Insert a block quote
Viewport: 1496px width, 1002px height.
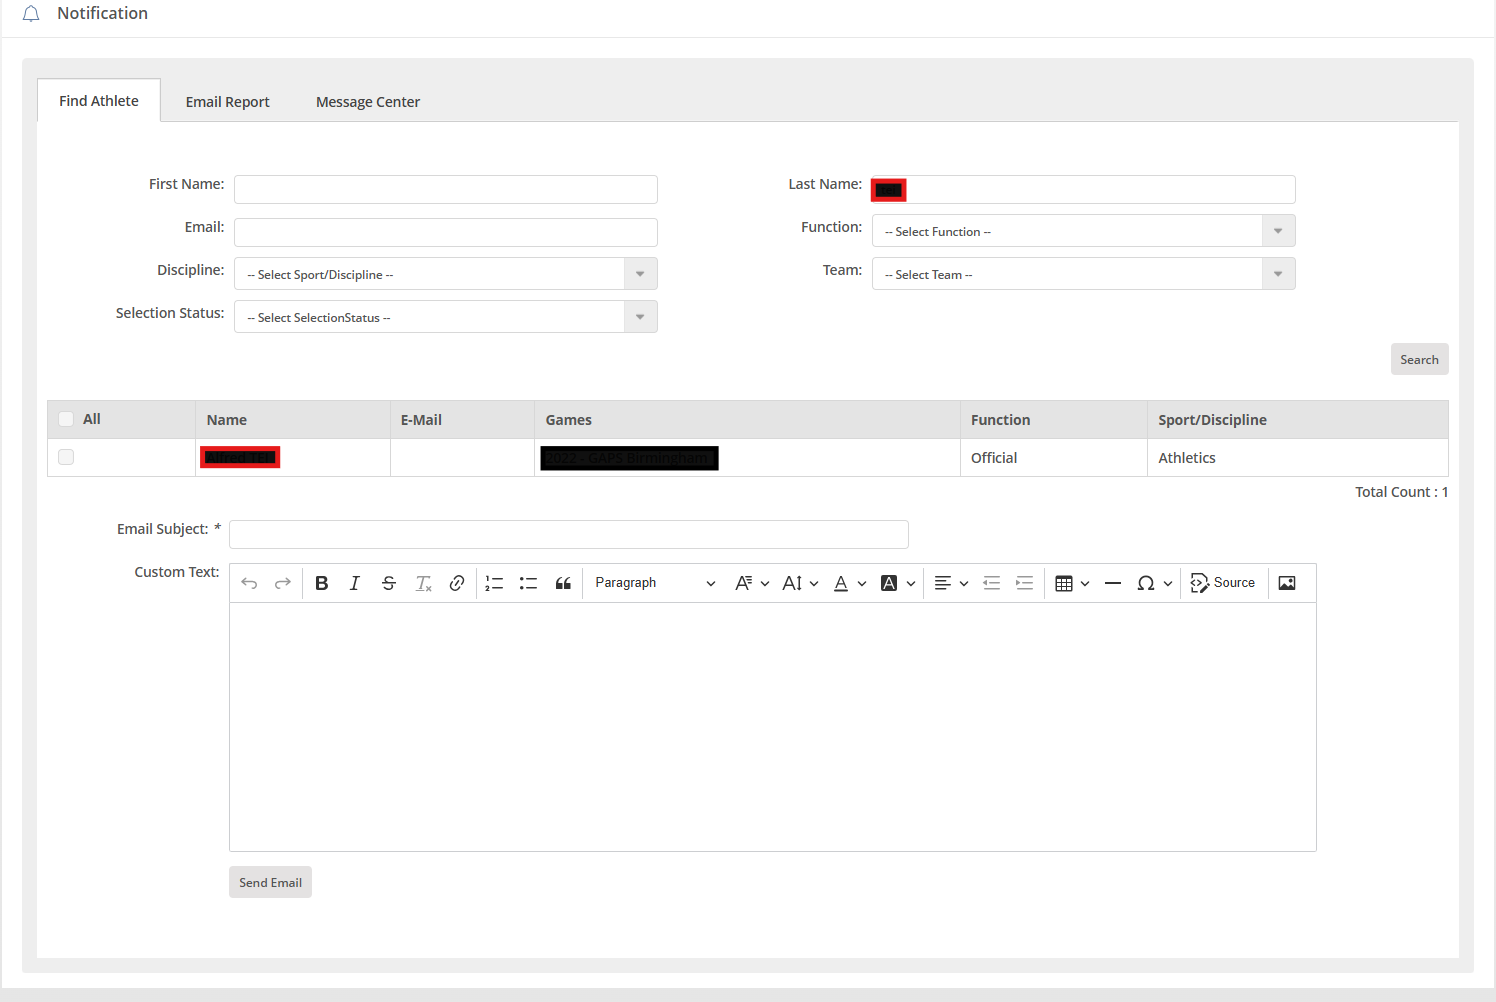pos(563,583)
